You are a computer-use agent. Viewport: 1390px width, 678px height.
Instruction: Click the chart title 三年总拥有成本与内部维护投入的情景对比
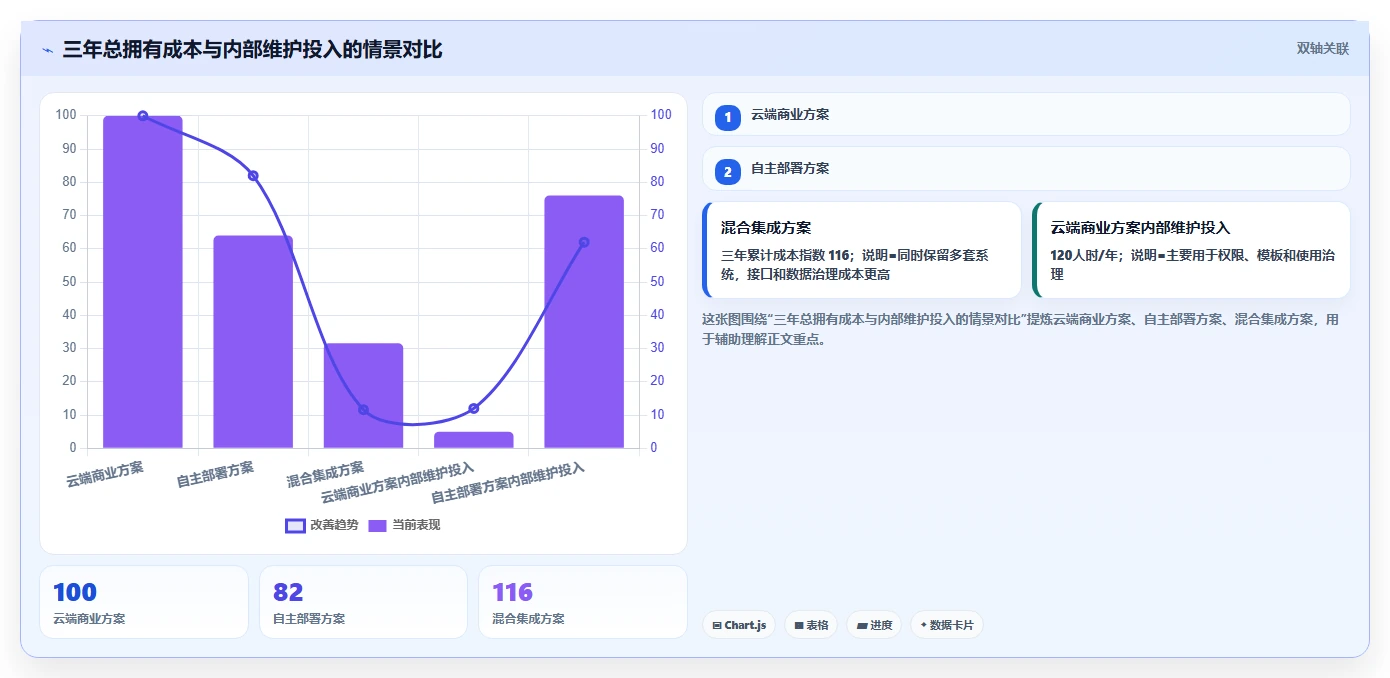pos(252,49)
